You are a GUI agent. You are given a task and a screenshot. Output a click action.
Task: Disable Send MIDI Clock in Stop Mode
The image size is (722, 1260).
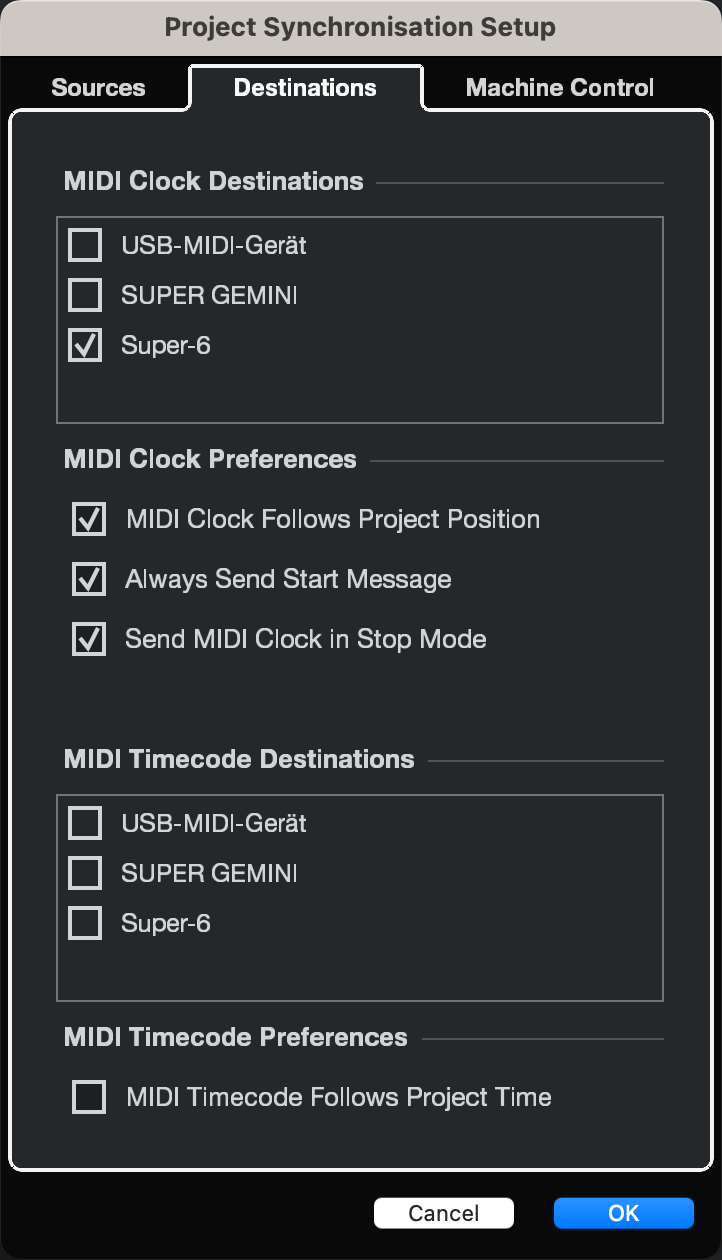point(88,638)
